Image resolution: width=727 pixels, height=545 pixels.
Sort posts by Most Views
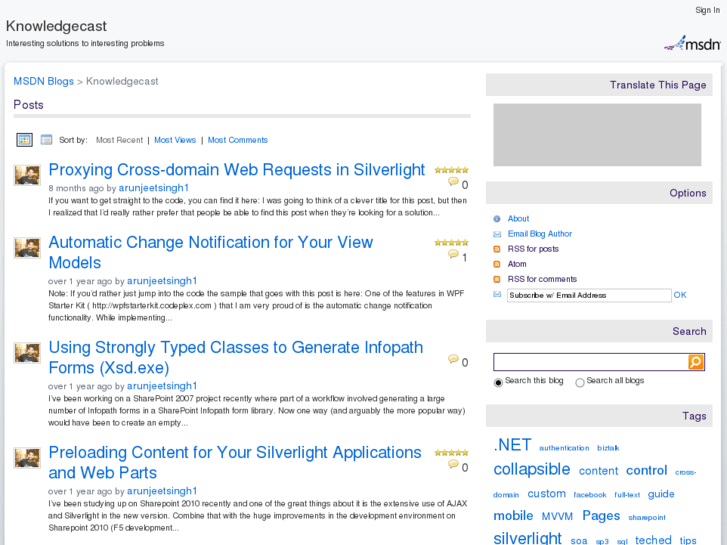coord(175,140)
